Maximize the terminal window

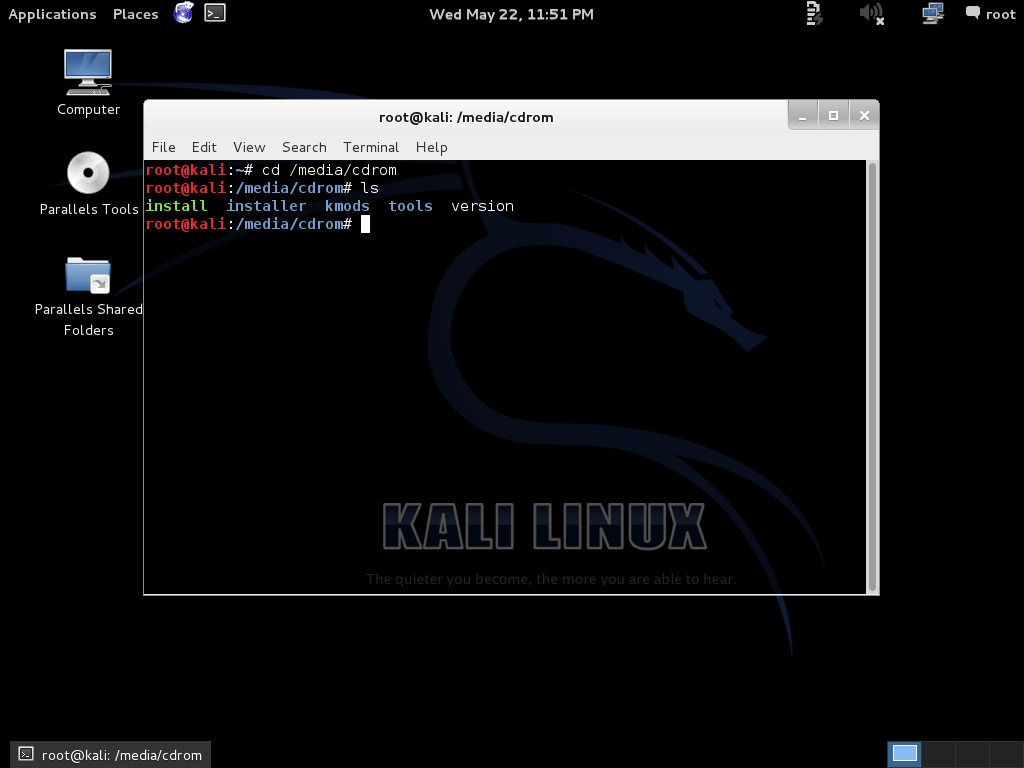coord(833,116)
